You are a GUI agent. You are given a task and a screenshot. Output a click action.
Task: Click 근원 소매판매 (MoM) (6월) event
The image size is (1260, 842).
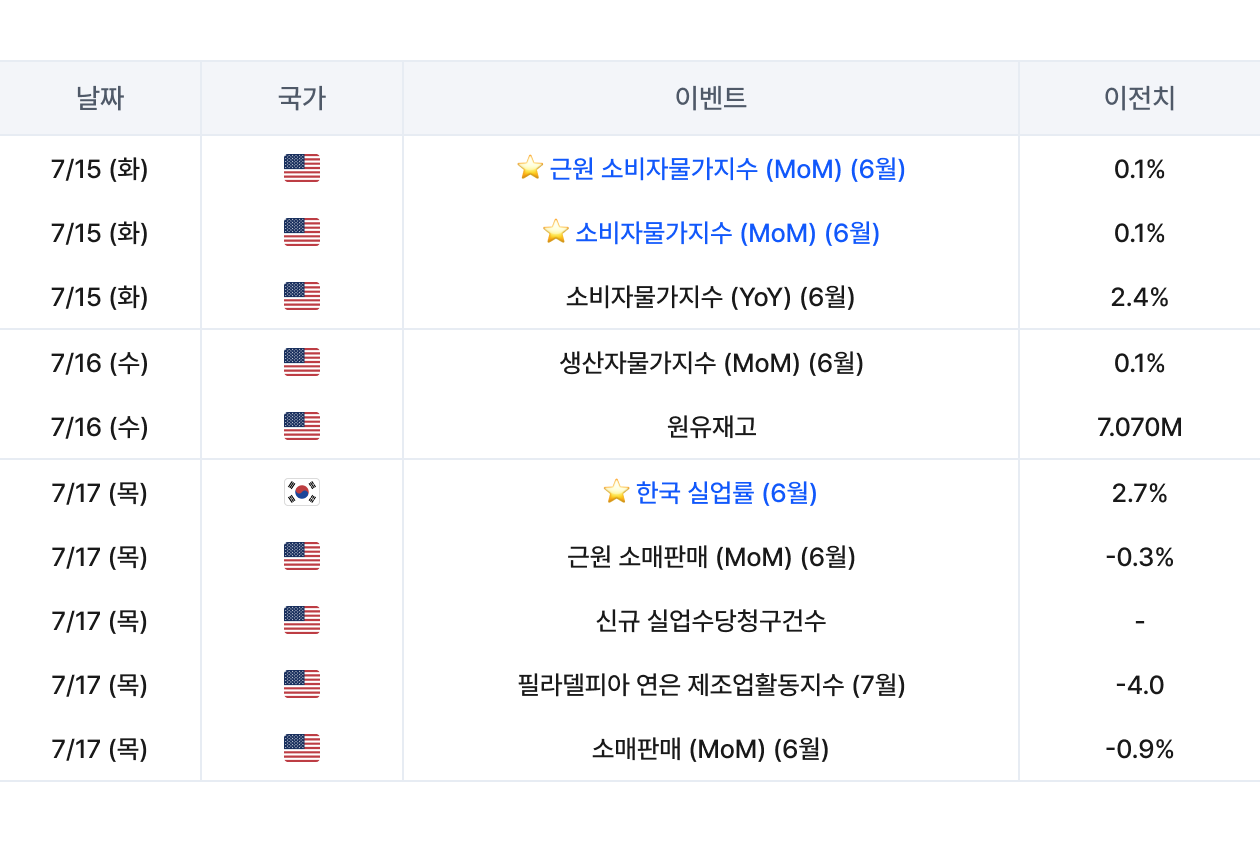pos(711,556)
